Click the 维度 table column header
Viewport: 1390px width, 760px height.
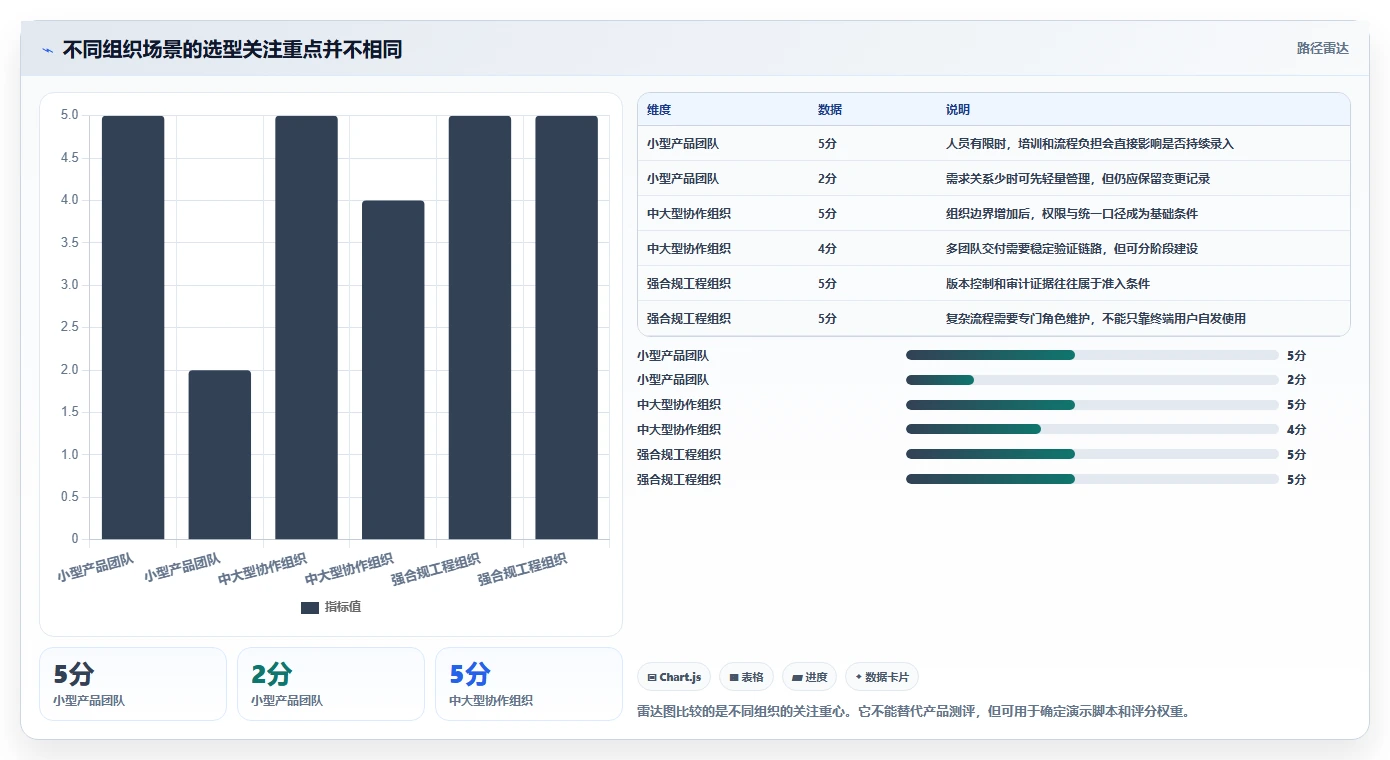click(659, 110)
